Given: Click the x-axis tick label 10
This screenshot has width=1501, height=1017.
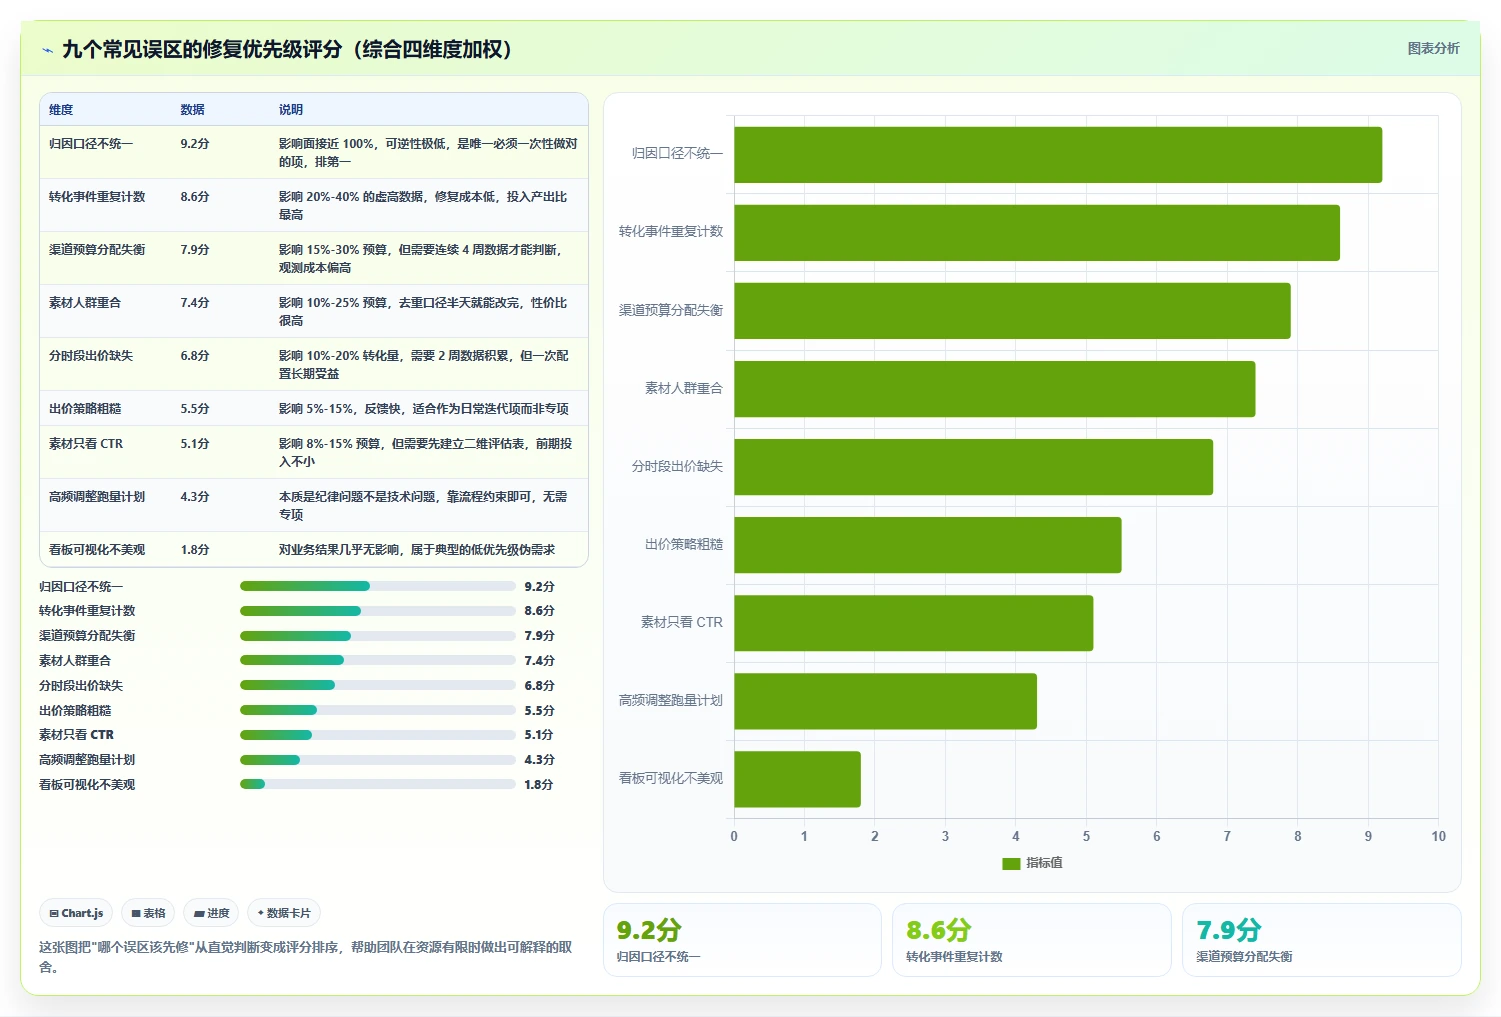Looking at the screenshot, I should click(x=1438, y=837).
